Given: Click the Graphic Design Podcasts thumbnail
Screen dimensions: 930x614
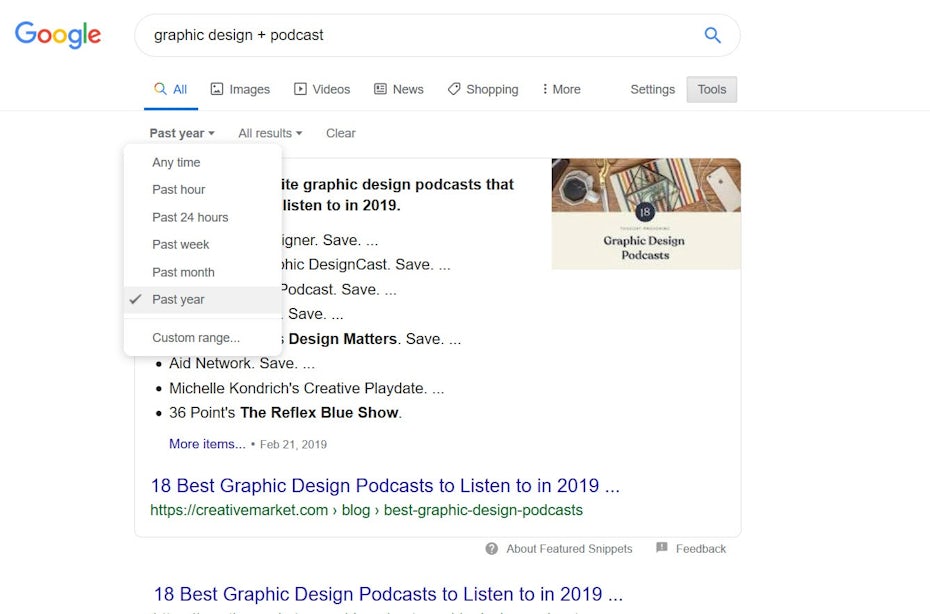Looking at the screenshot, I should 646,213.
